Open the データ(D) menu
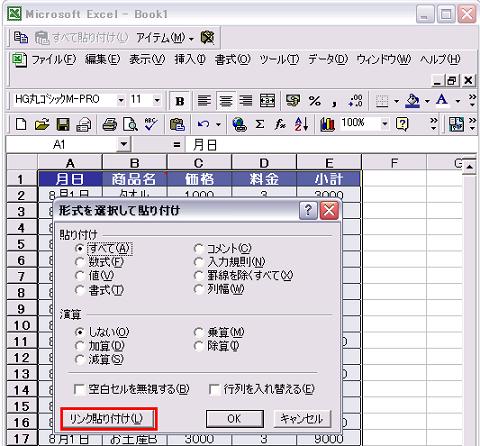 click(x=328, y=60)
